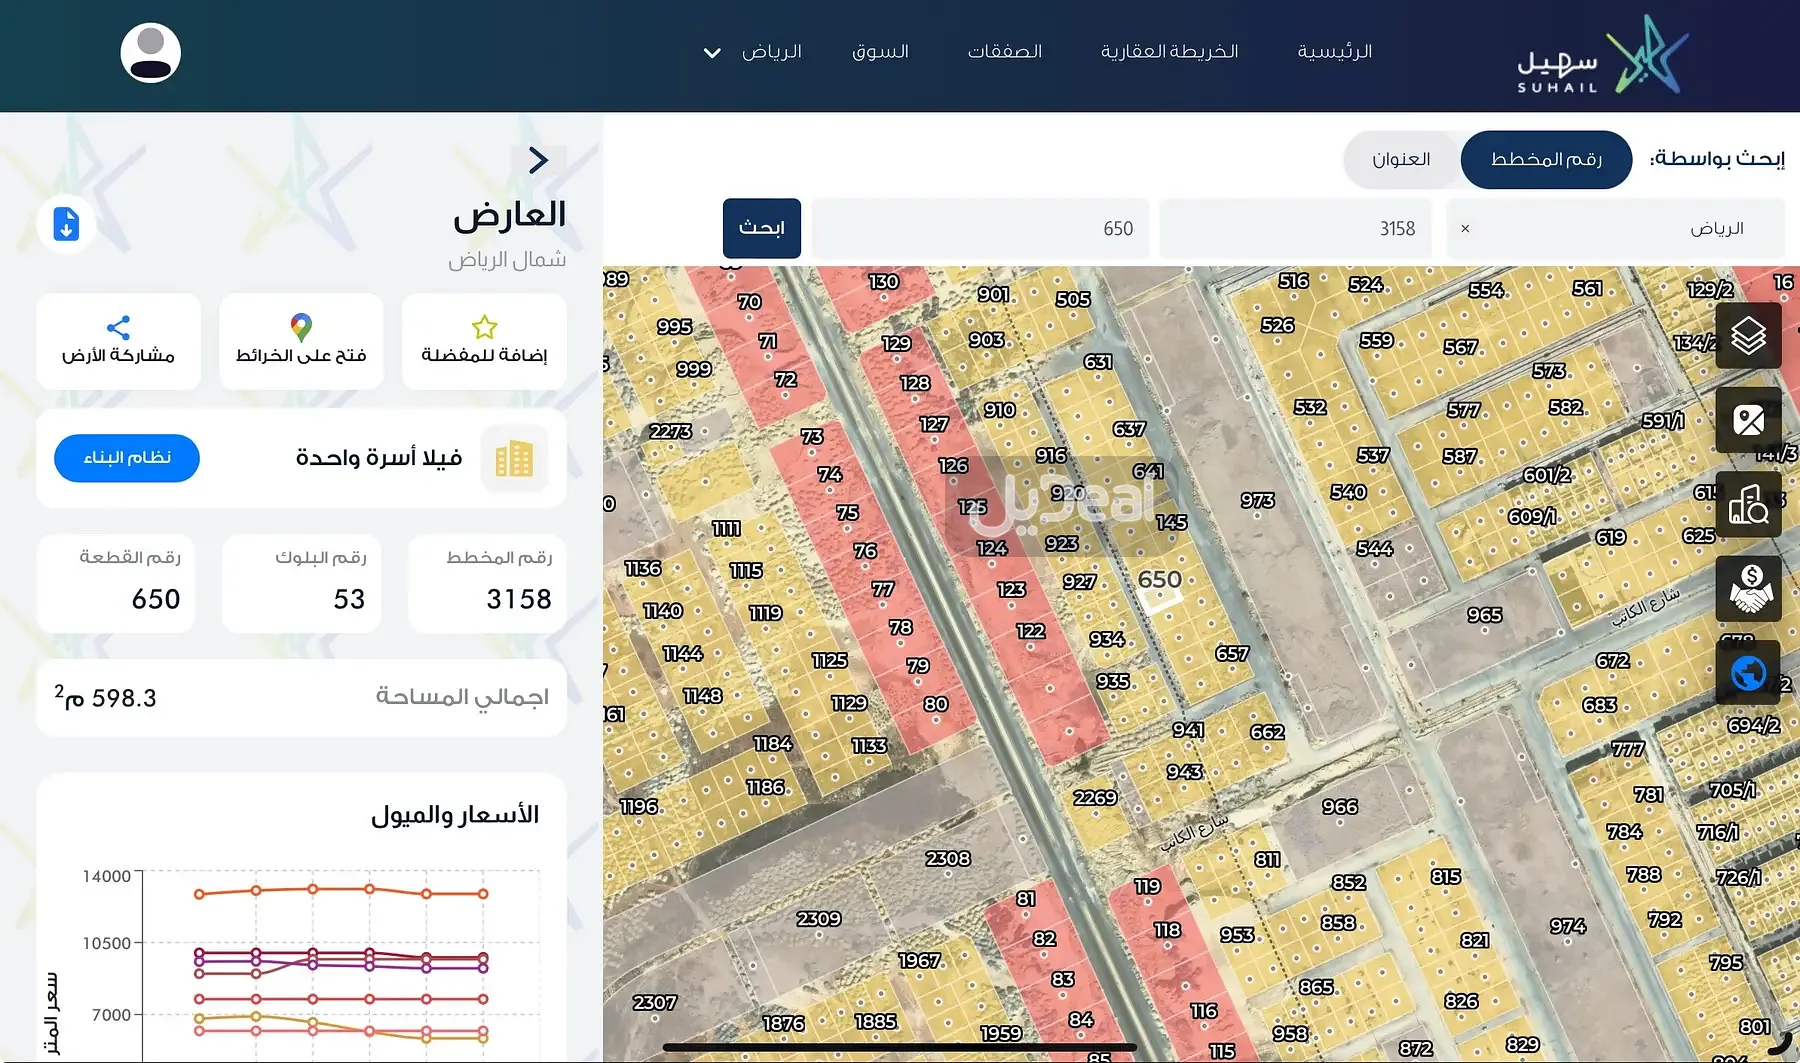Open location in Google Maps
Viewport: 1800px width, 1063px height.
tap(301, 340)
